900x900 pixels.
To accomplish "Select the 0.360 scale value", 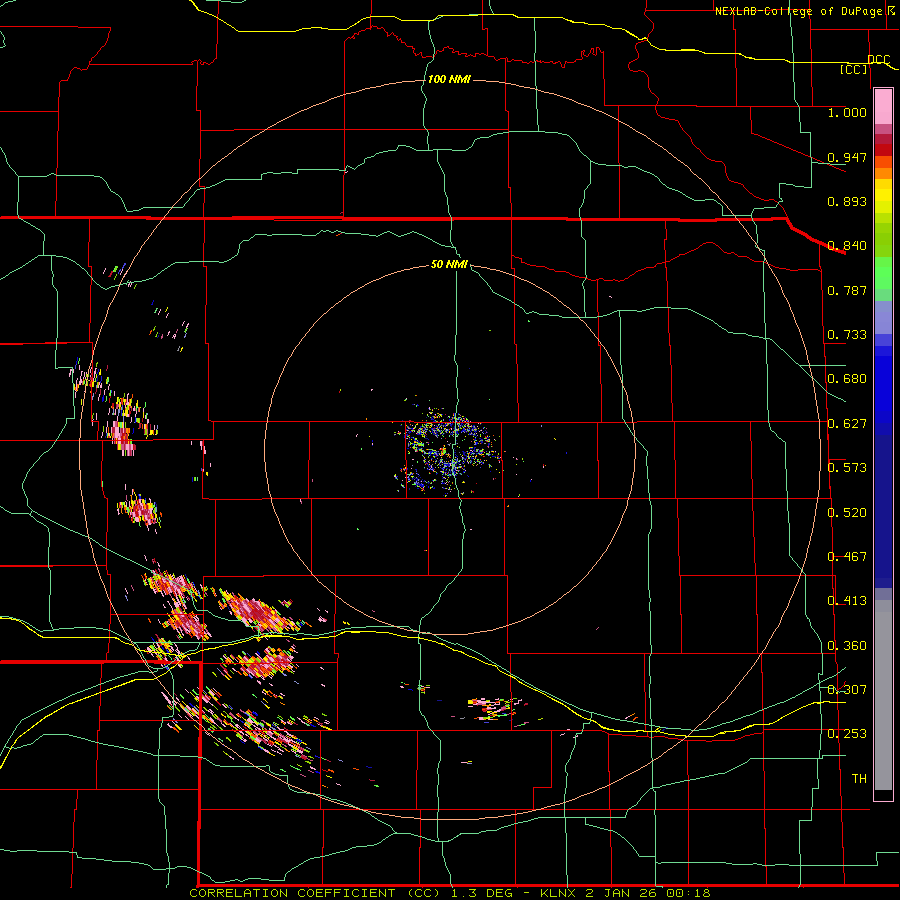I will [847, 646].
